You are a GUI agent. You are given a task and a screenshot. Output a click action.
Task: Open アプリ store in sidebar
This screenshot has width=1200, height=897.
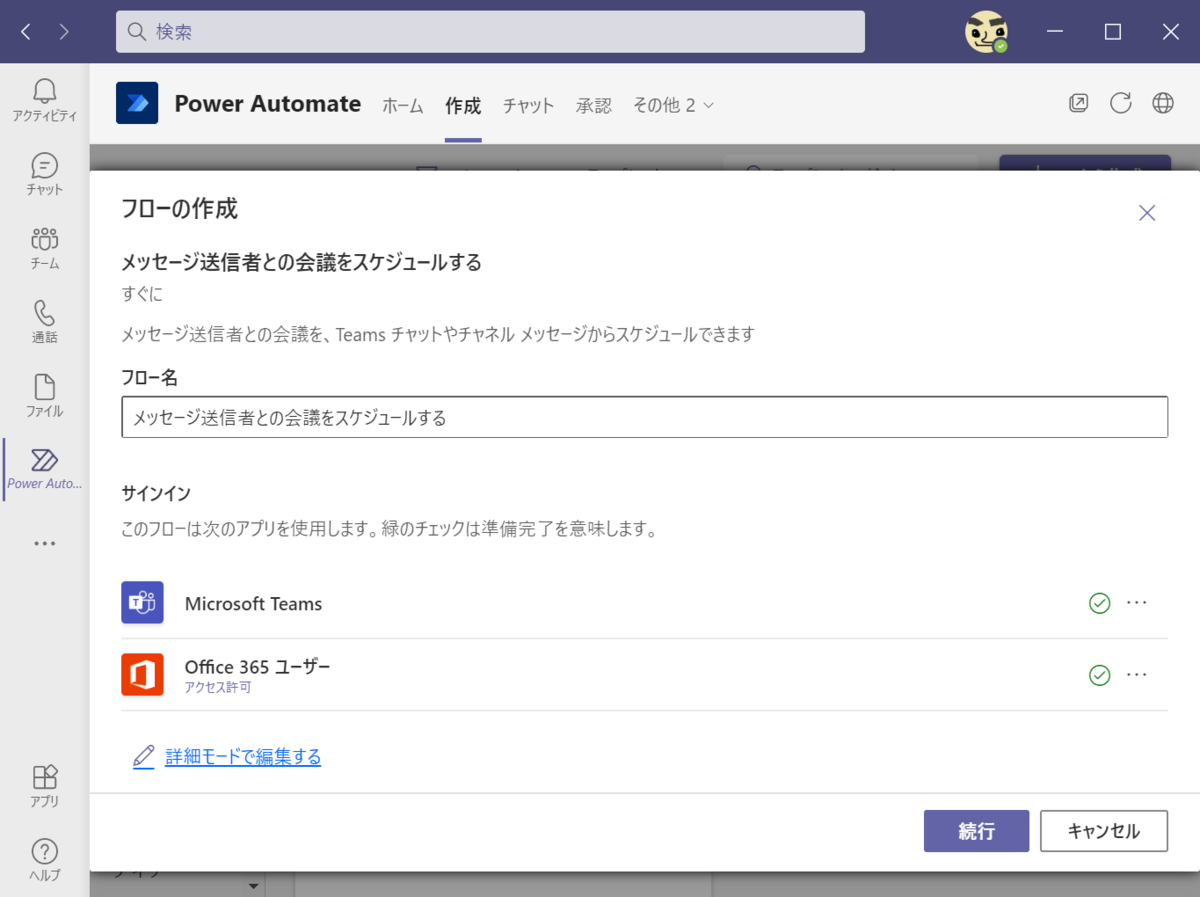point(44,786)
